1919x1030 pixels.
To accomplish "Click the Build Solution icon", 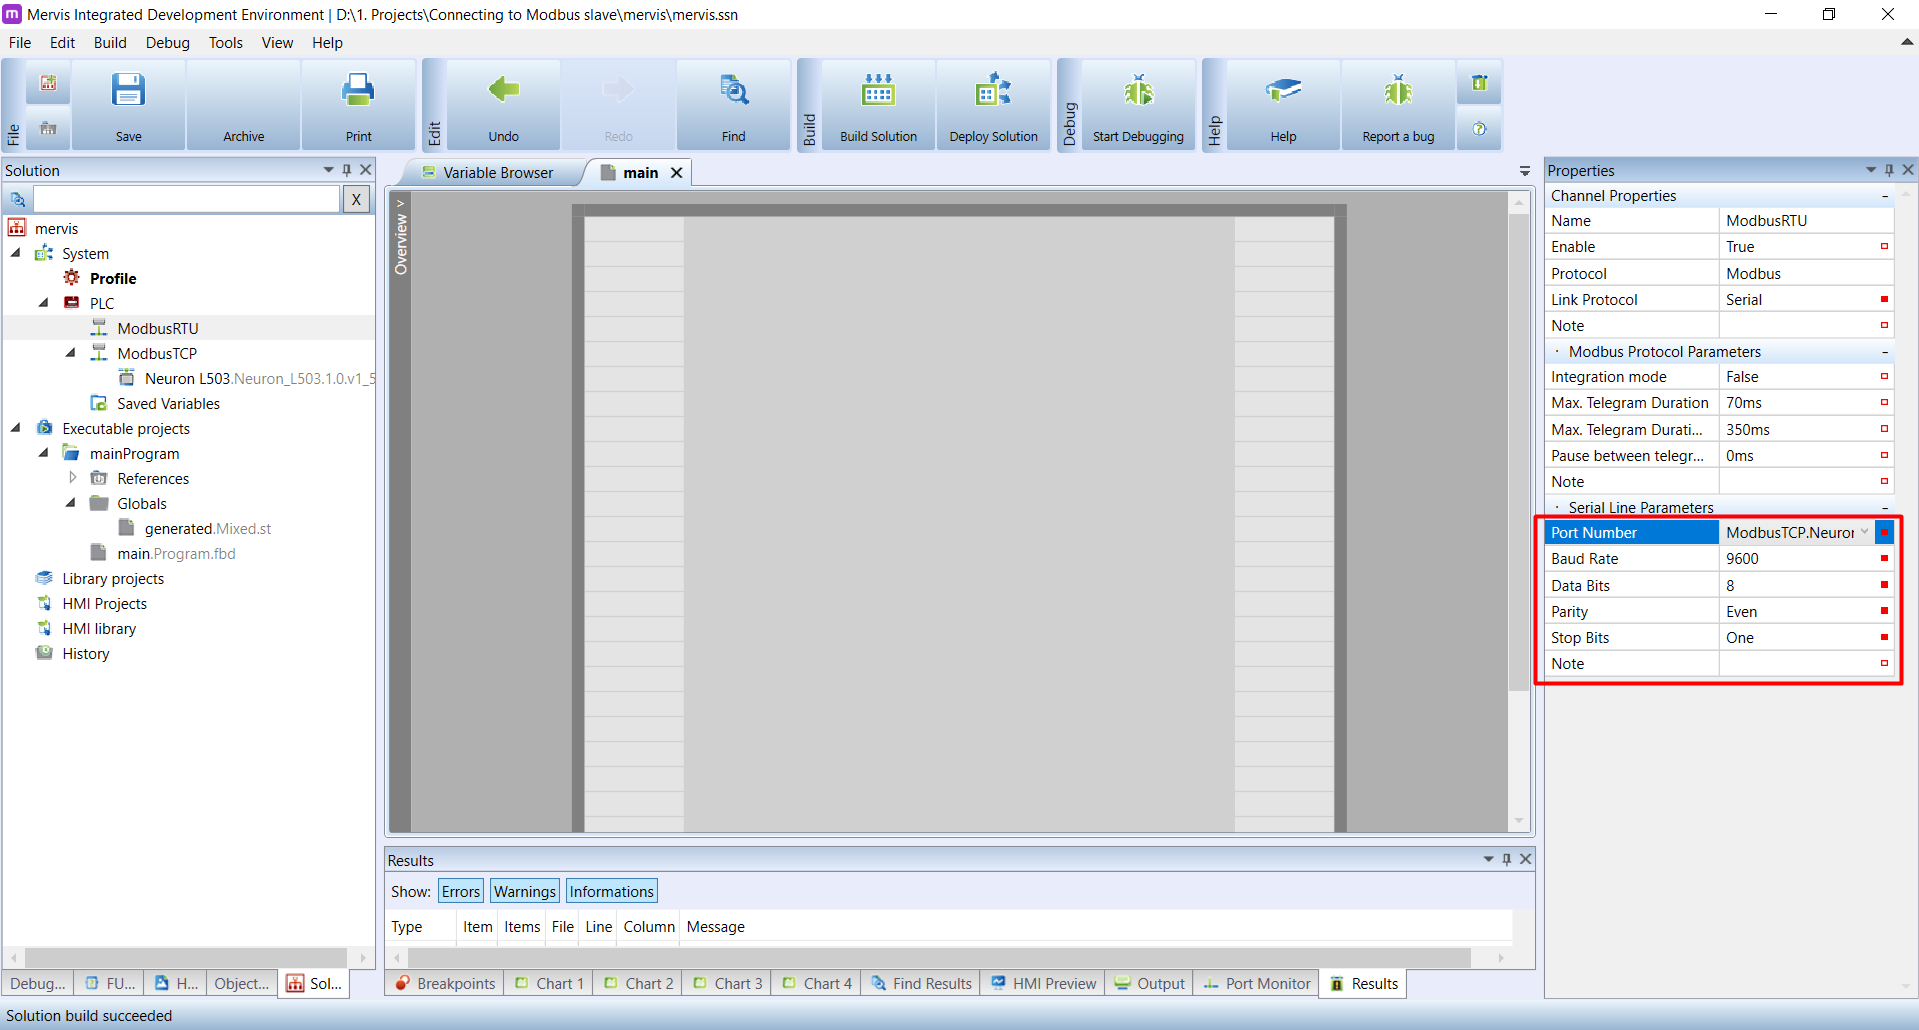I will pos(878,91).
